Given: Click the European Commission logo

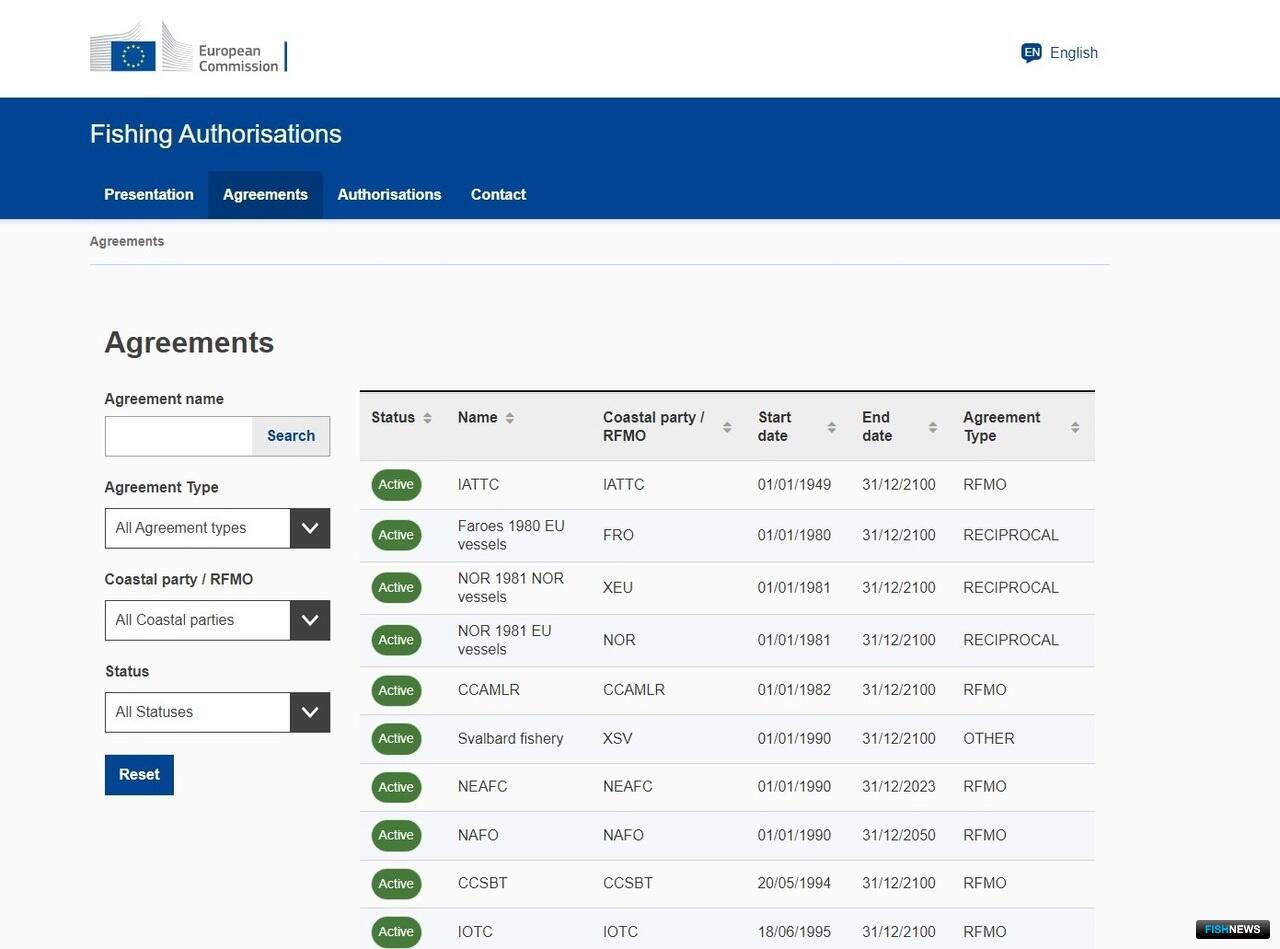Looking at the screenshot, I should coord(188,47).
